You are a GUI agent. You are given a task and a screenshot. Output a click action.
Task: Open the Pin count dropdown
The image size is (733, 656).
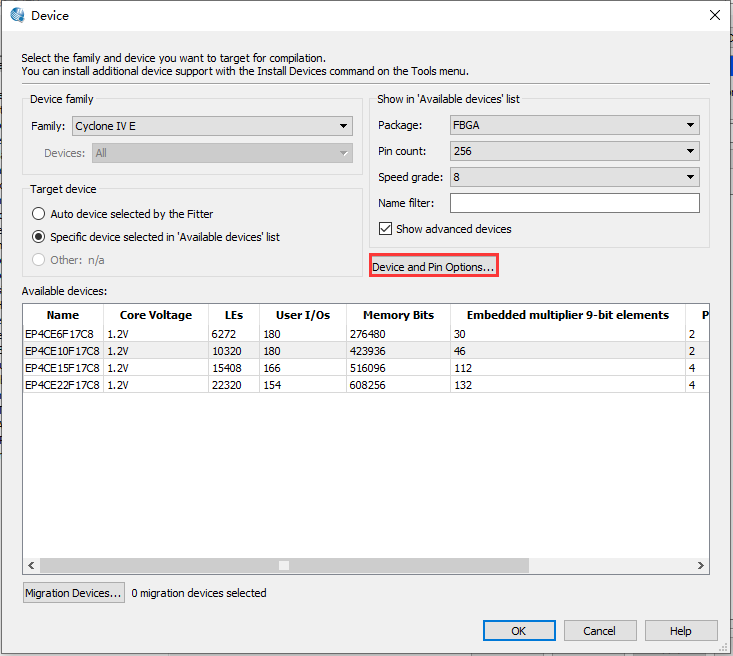(574, 151)
